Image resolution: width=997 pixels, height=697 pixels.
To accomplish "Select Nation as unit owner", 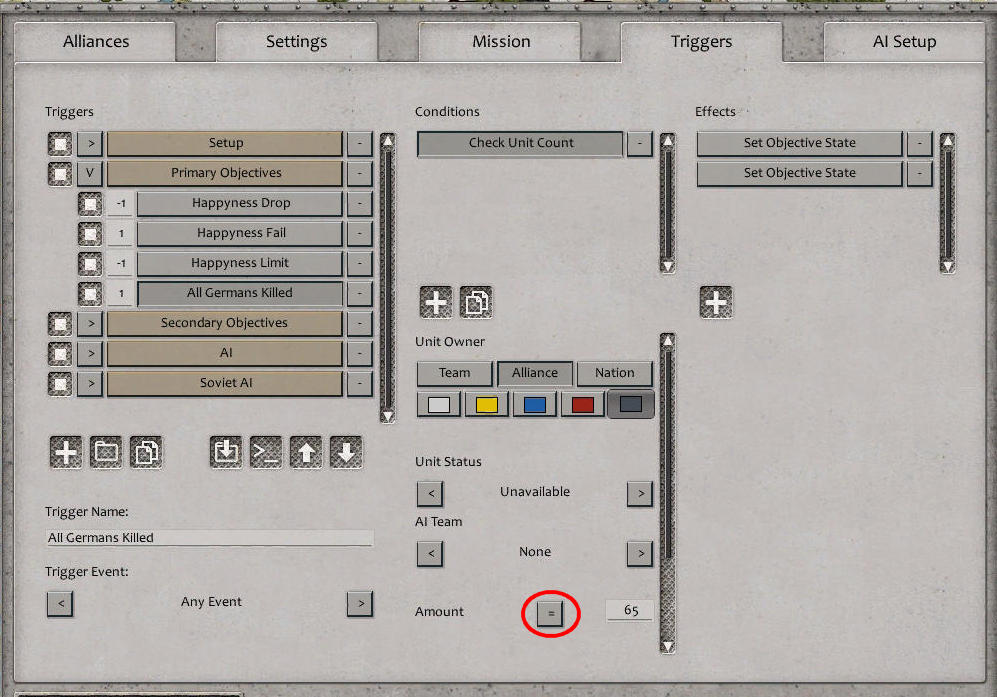I will point(615,373).
